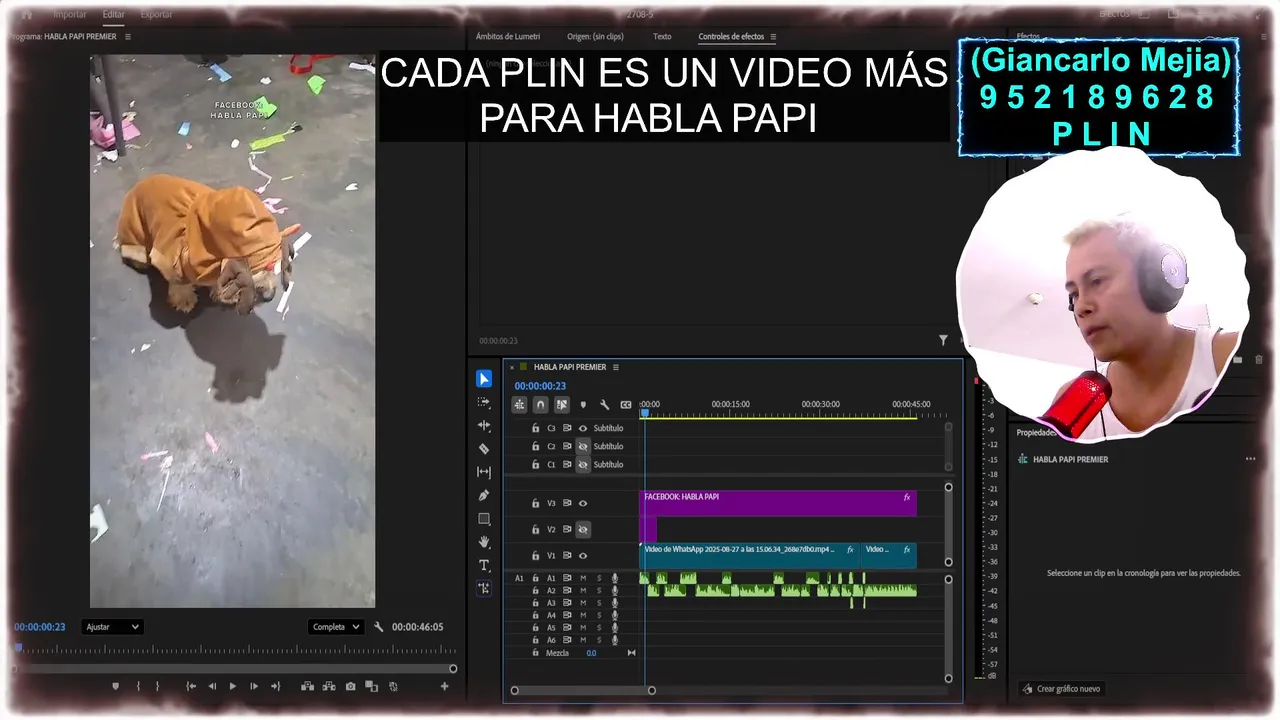Toggle insert sequences as nests
The image size is (1280, 720).
(519, 405)
